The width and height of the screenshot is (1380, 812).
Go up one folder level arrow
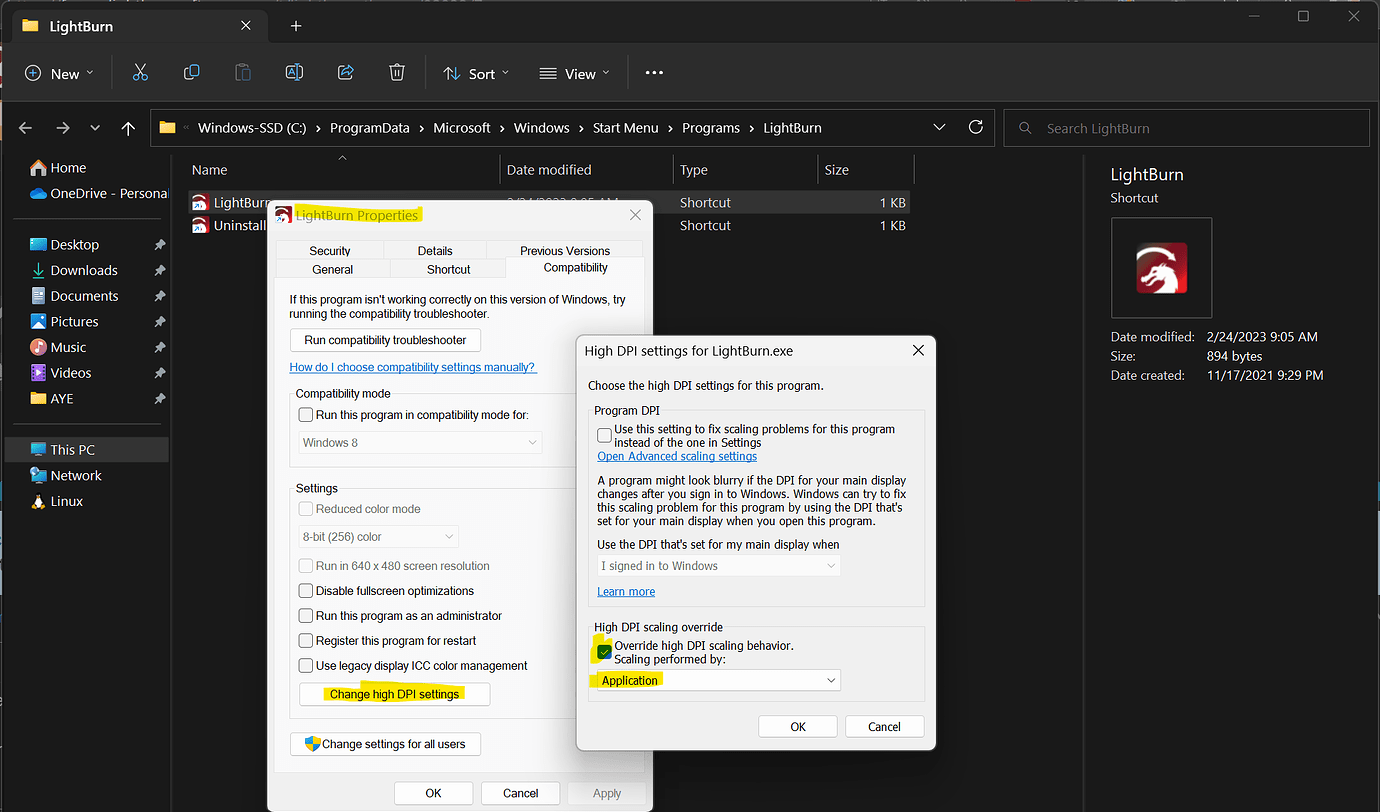[x=128, y=128]
